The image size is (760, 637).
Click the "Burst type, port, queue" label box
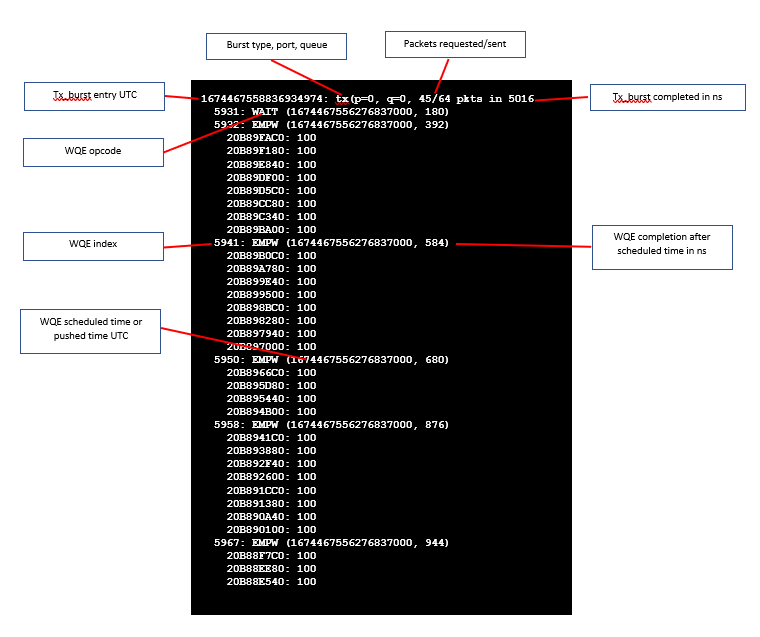click(x=275, y=46)
